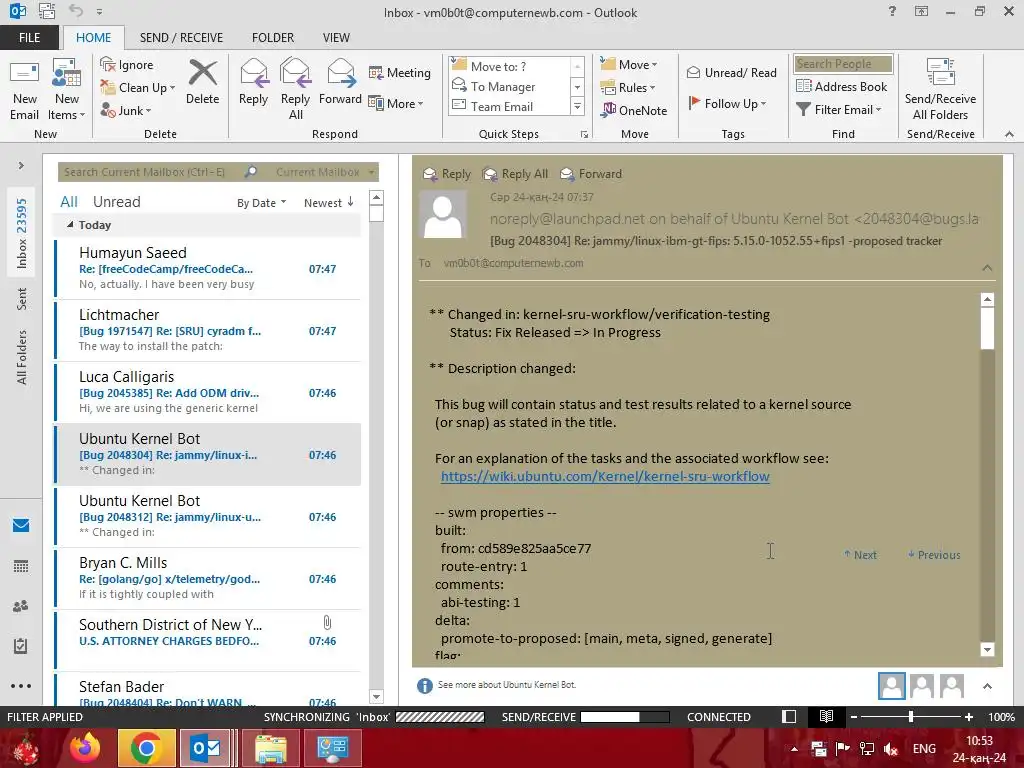Screen dimensions: 1024x768
Task: Switch to the SEND / RECEIVE tab
Action: [x=181, y=37]
